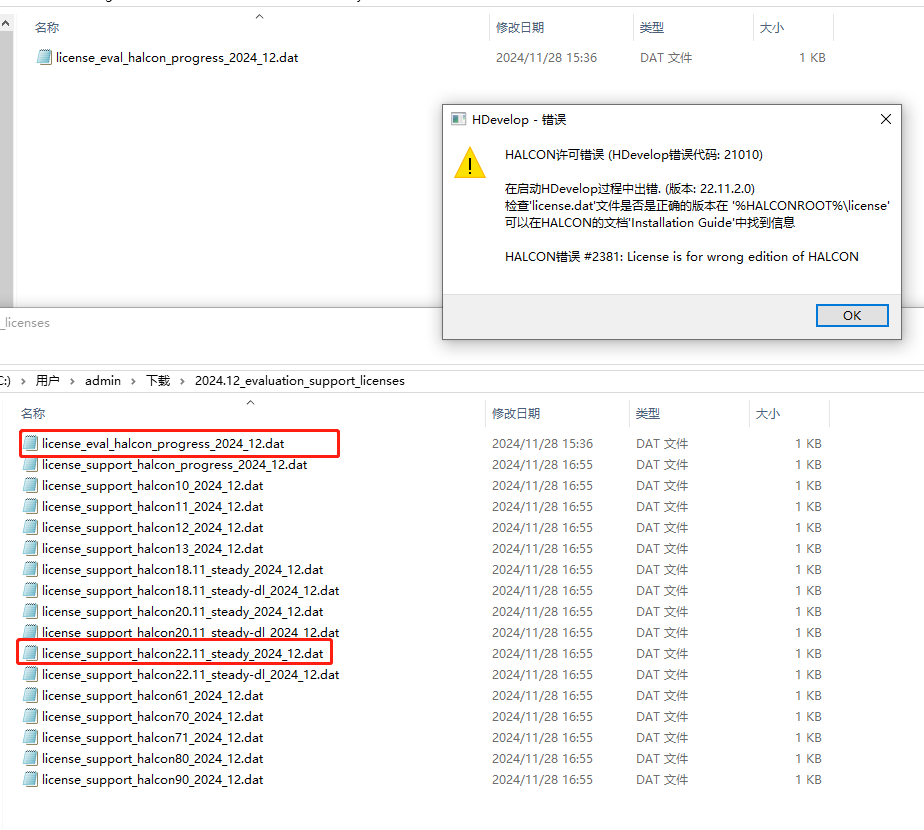Click the file icon of license_support_halcon61_2024_12.dat

[x=31, y=696]
